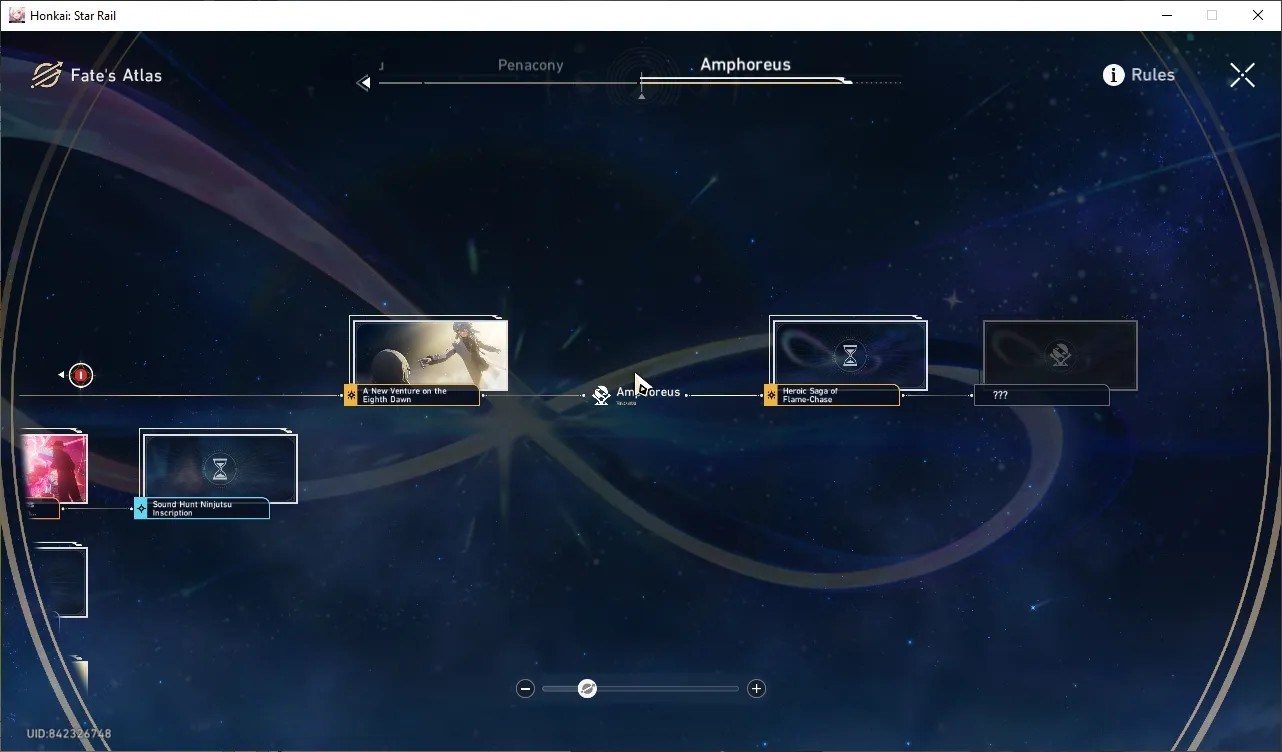This screenshot has height=752, width=1282.
Task: Open the pink mission card thumbnail
Action: point(54,467)
